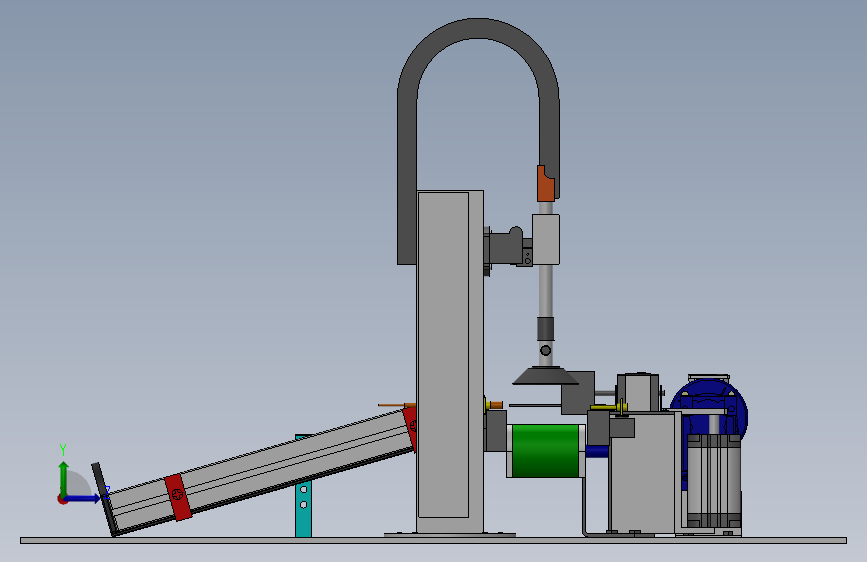Select the blue gearbox housing
Image resolution: width=867 pixels, height=562 pixels.
pos(709,409)
